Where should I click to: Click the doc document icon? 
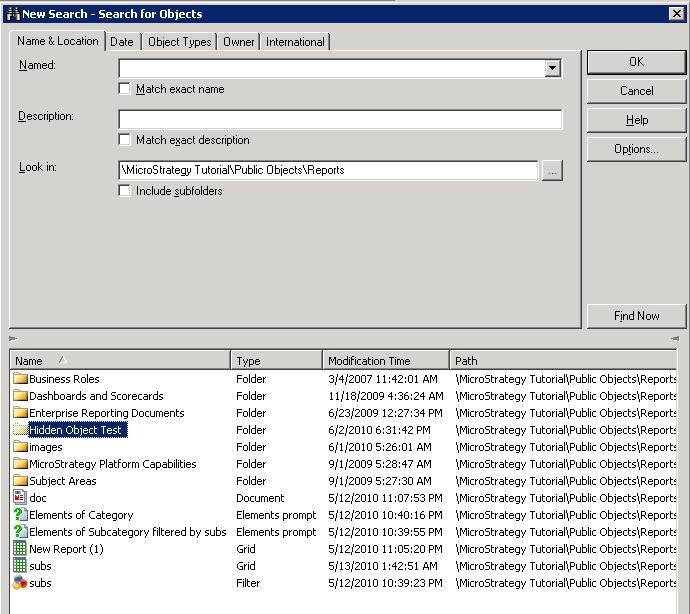tap(20, 498)
